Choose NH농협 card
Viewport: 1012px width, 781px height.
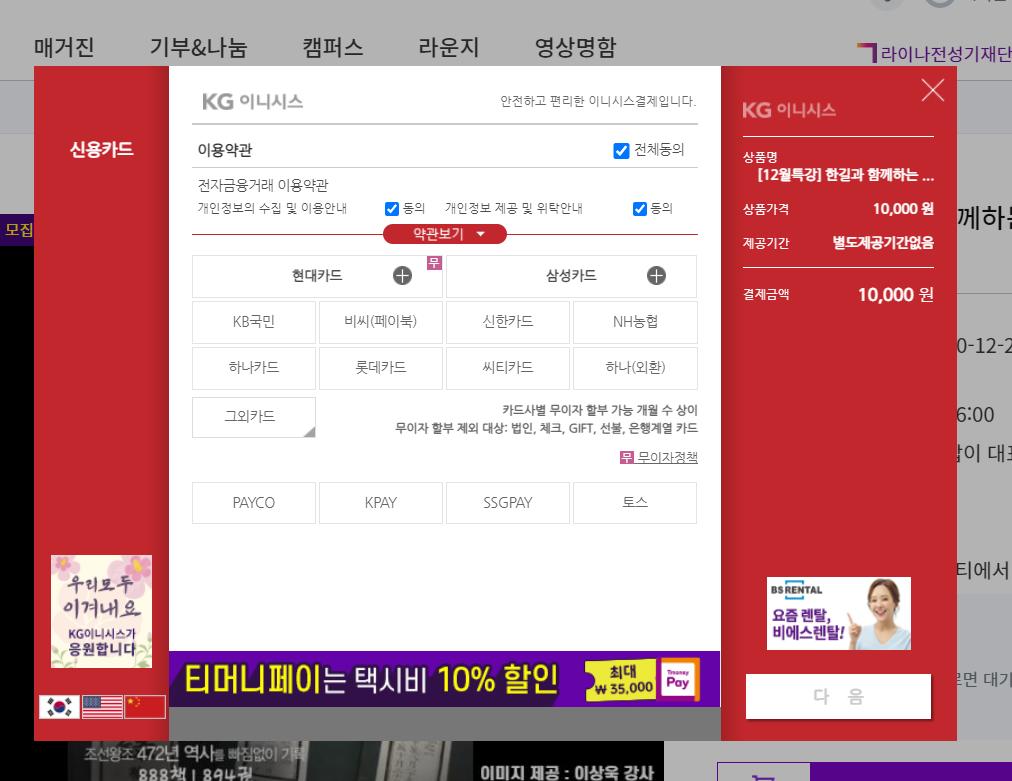pyautogui.click(x=635, y=321)
